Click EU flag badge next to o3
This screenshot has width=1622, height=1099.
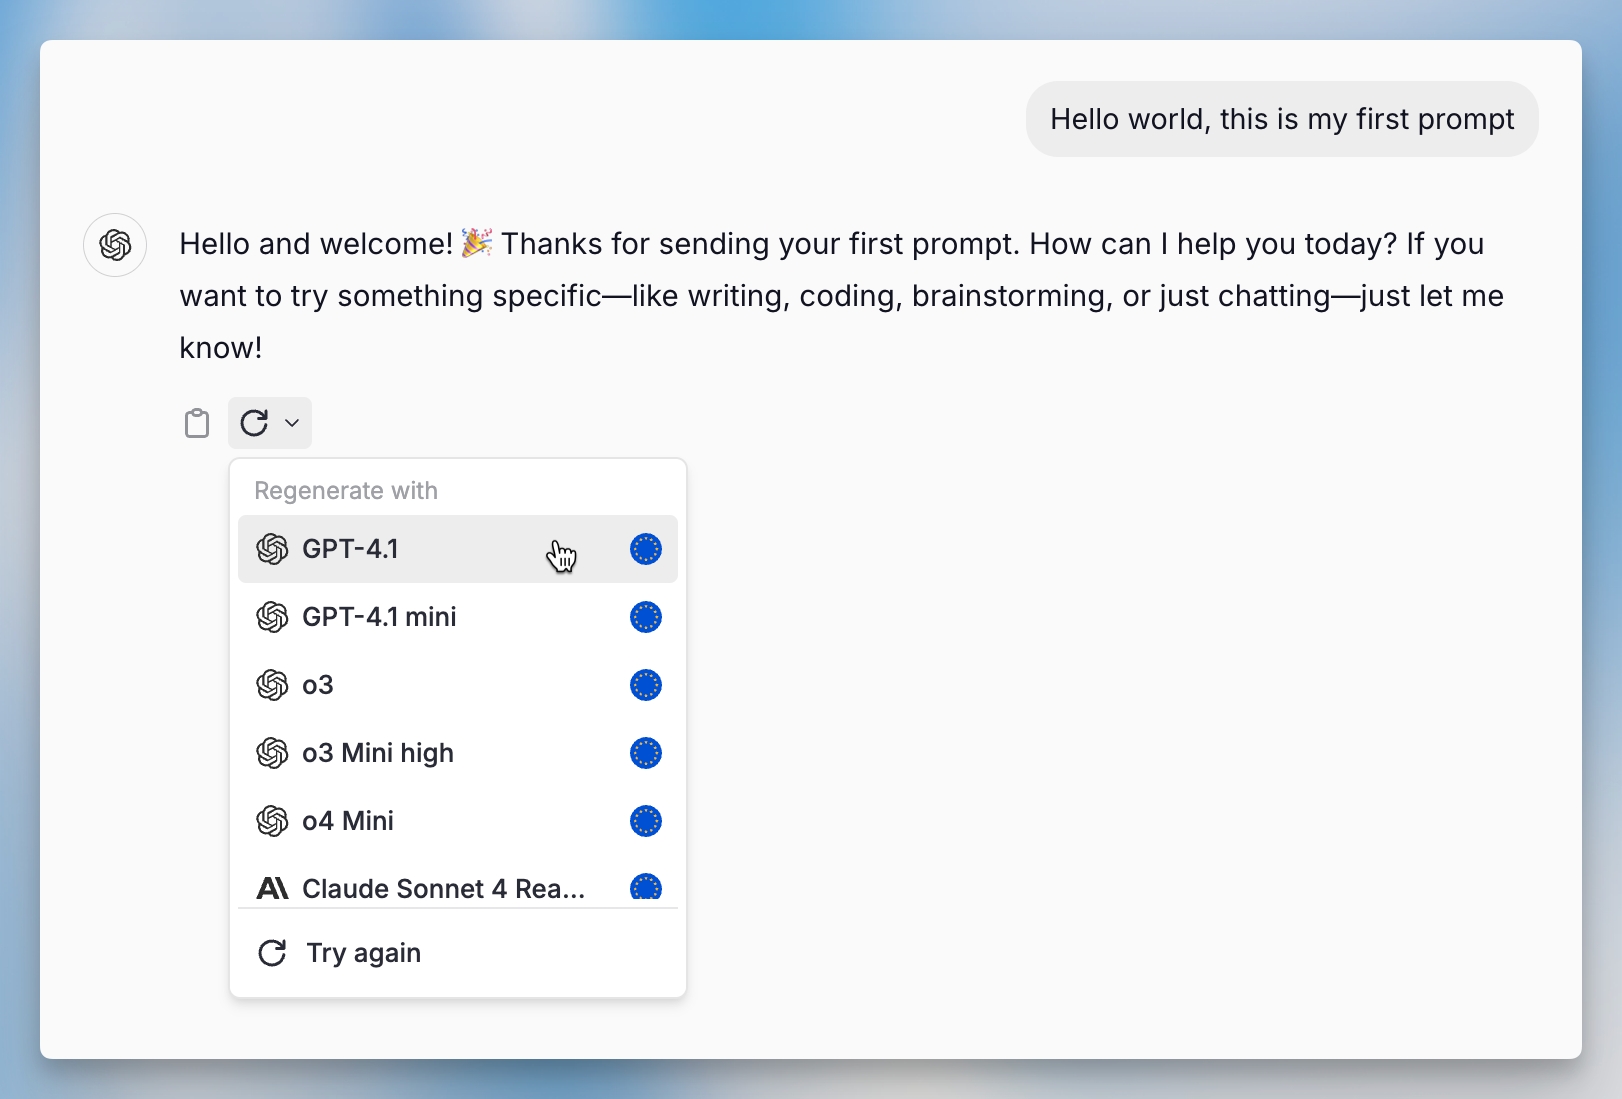[646, 685]
